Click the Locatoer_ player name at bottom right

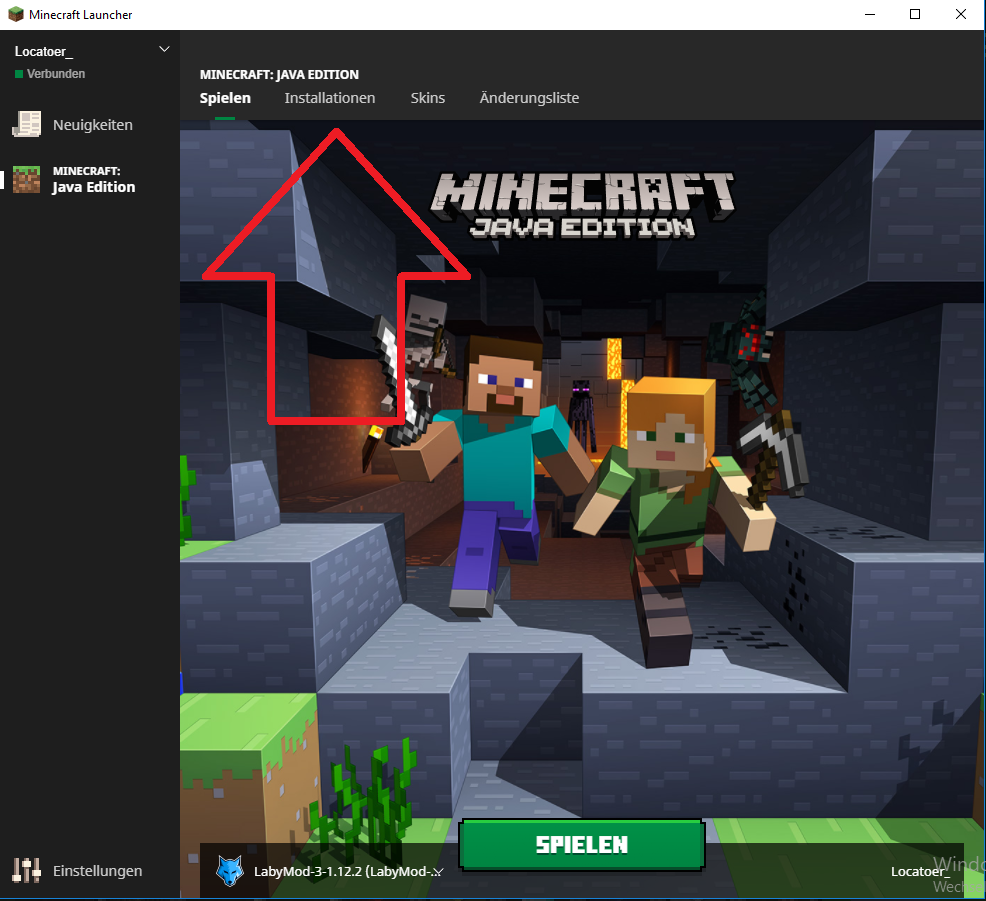[x=920, y=871]
